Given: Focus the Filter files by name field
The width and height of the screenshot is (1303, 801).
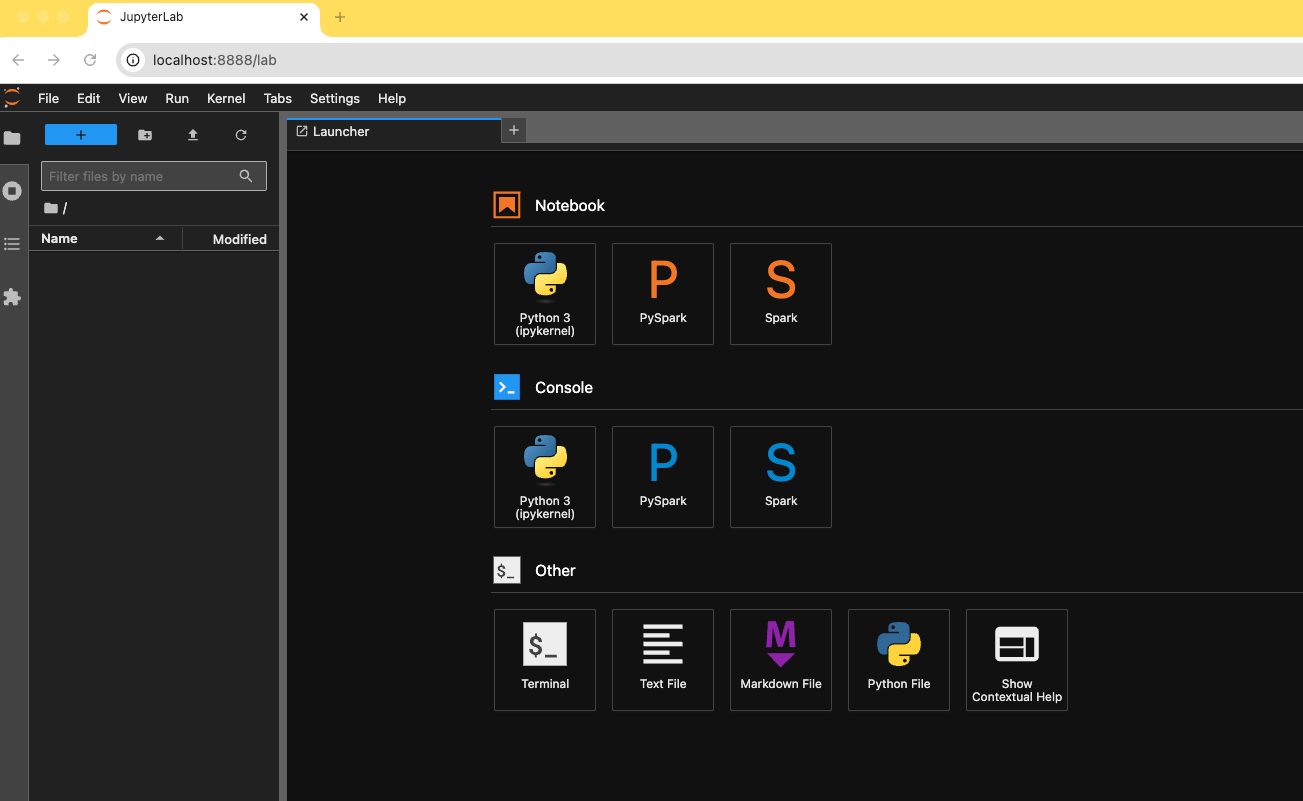Looking at the screenshot, I should click(154, 176).
